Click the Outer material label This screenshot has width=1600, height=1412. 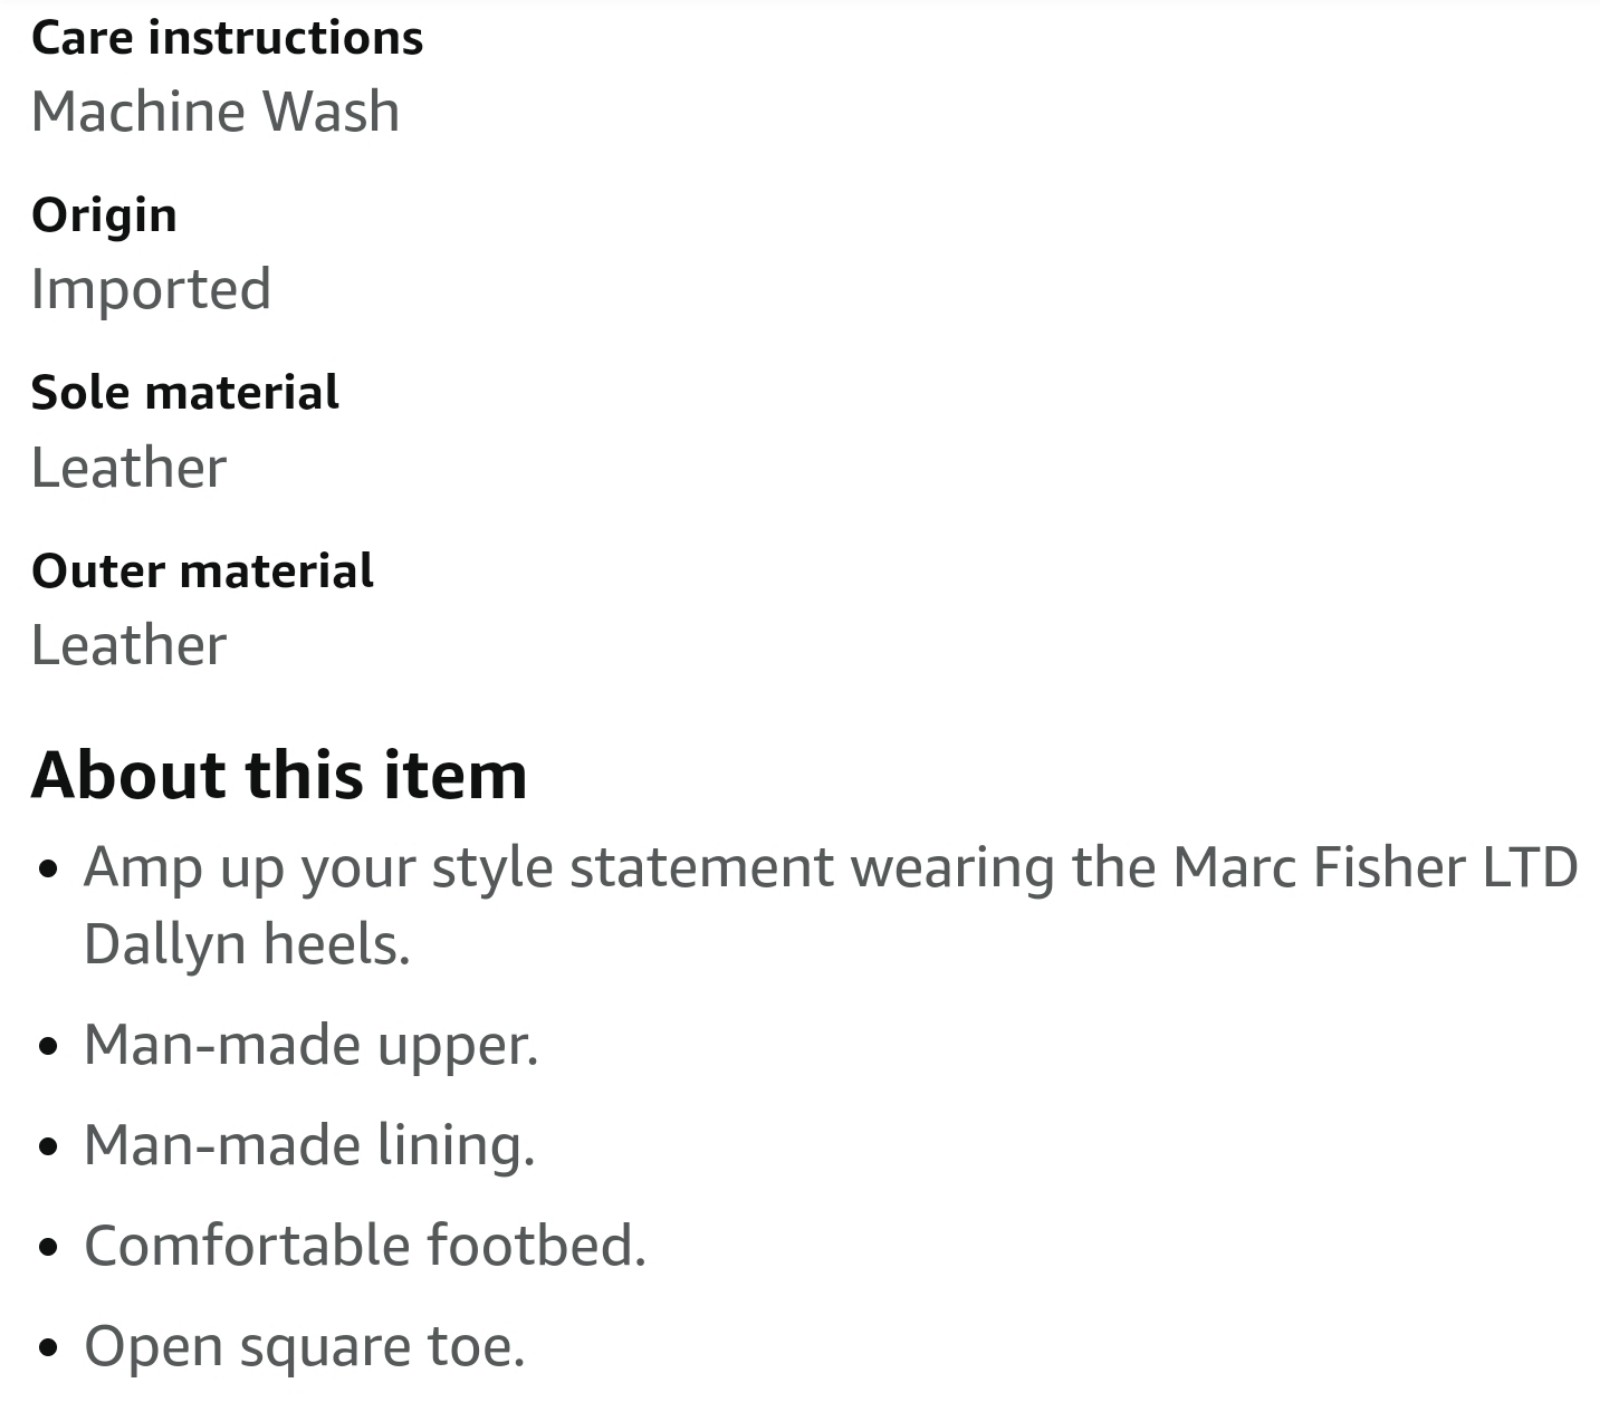click(202, 571)
